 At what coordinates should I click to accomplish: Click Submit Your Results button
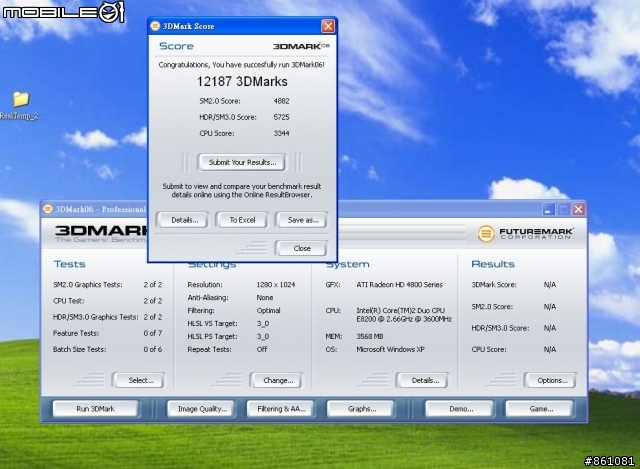click(x=242, y=162)
